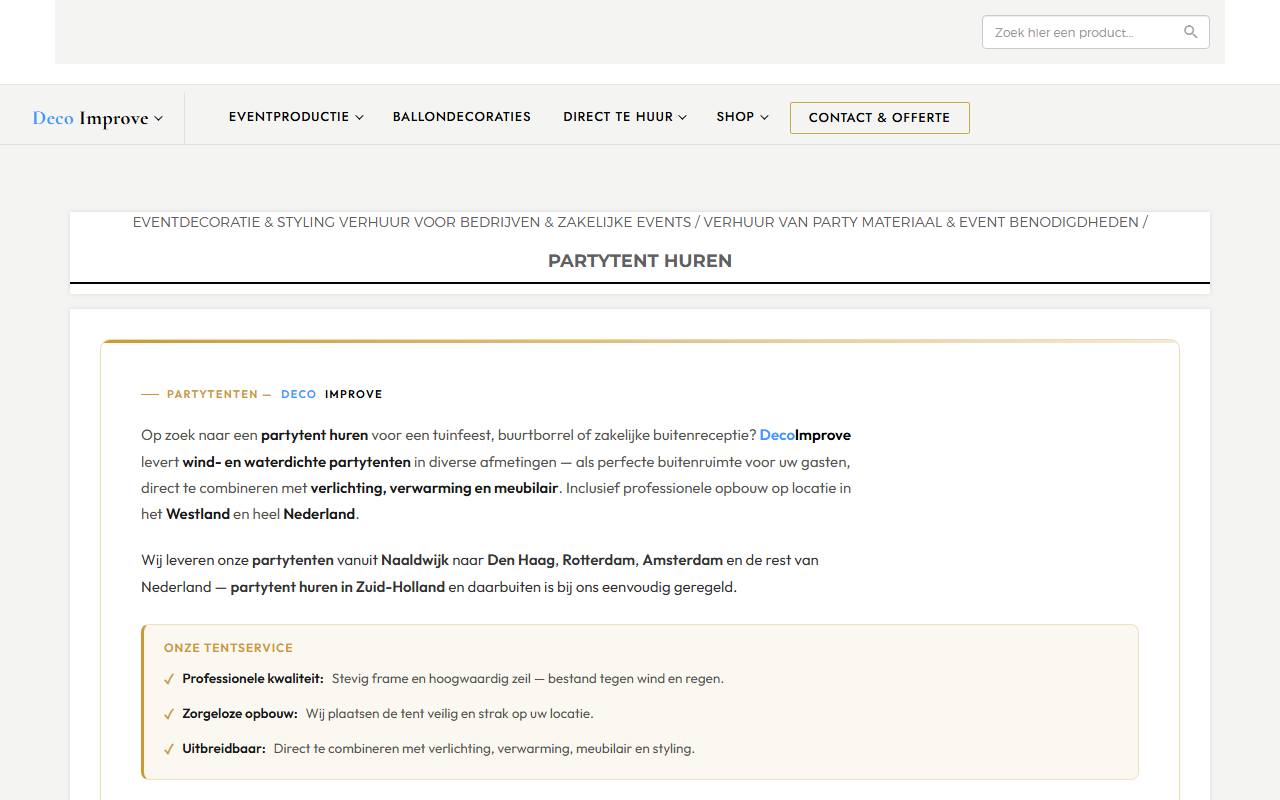Image resolution: width=1280 pixels, height=800 pixels.
Task: Click the Onze Tentservice box heading
Action: coord(229,648)
